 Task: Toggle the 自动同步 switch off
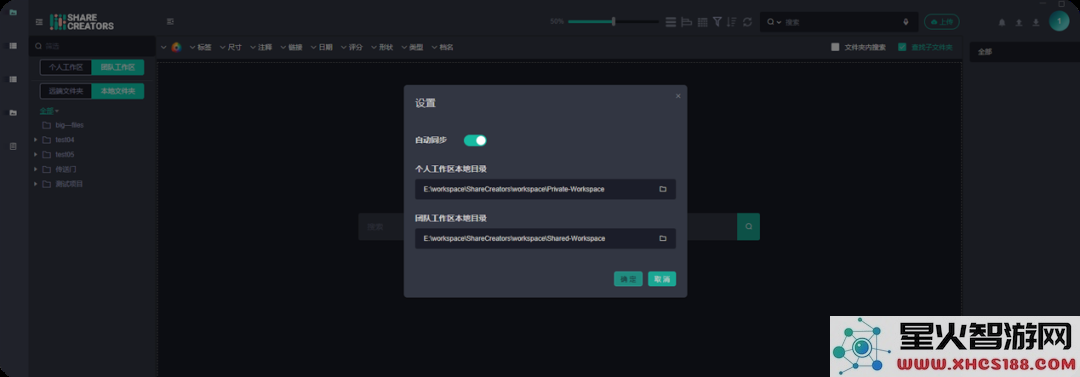(x=475, y=141)
